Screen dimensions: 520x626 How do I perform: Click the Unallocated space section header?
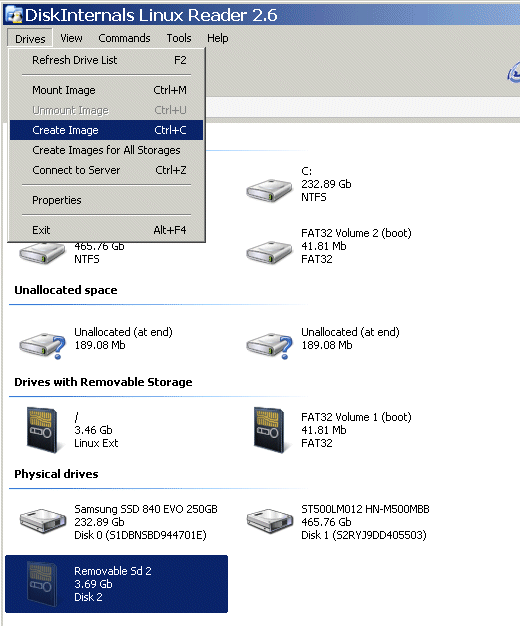click(65, 290)
